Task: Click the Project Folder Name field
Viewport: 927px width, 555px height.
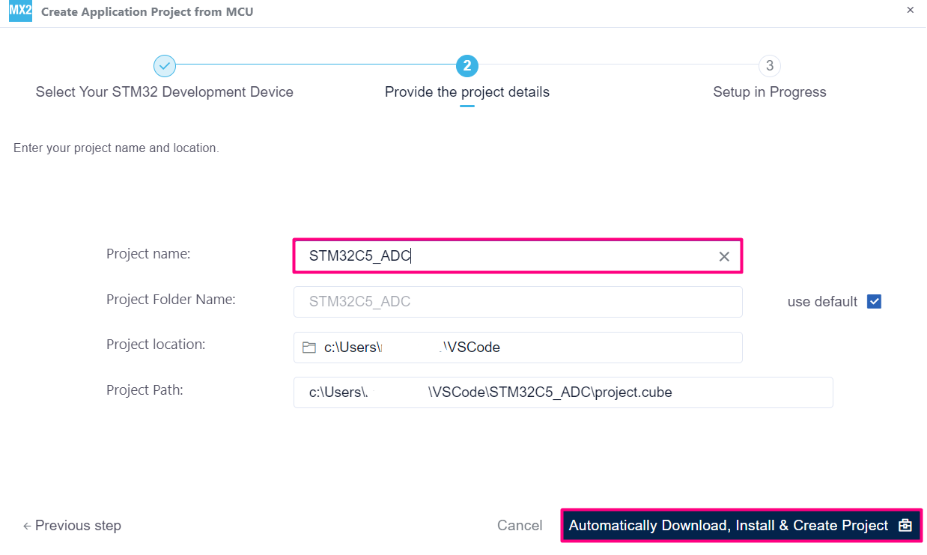Action: click(x=517, y=302)
